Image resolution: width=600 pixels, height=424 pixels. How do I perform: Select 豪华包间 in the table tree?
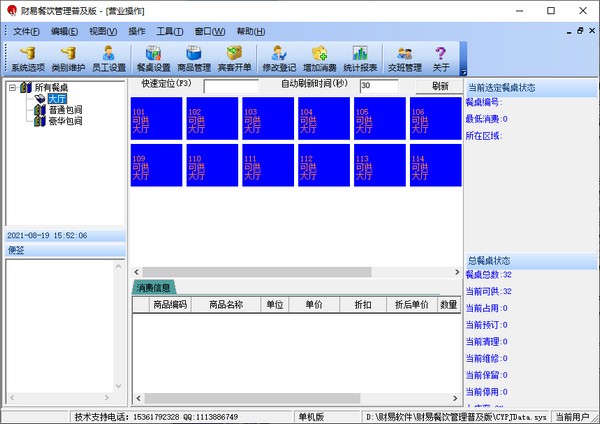[x=65, y=120]
